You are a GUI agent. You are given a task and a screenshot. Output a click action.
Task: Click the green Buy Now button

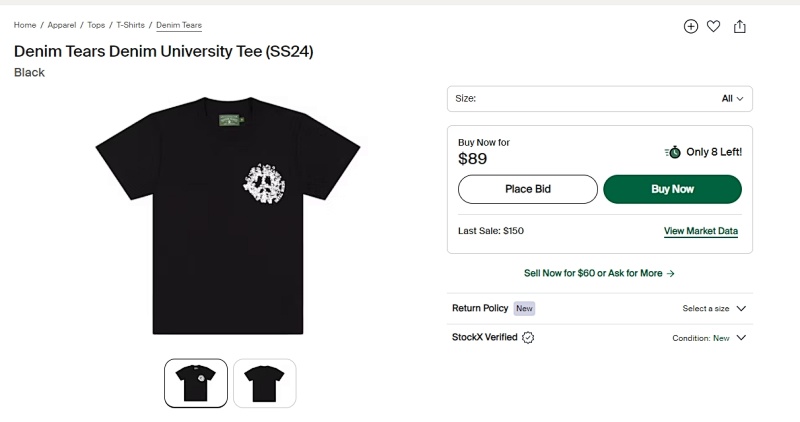pyautogui.click(x=672, y=189)
